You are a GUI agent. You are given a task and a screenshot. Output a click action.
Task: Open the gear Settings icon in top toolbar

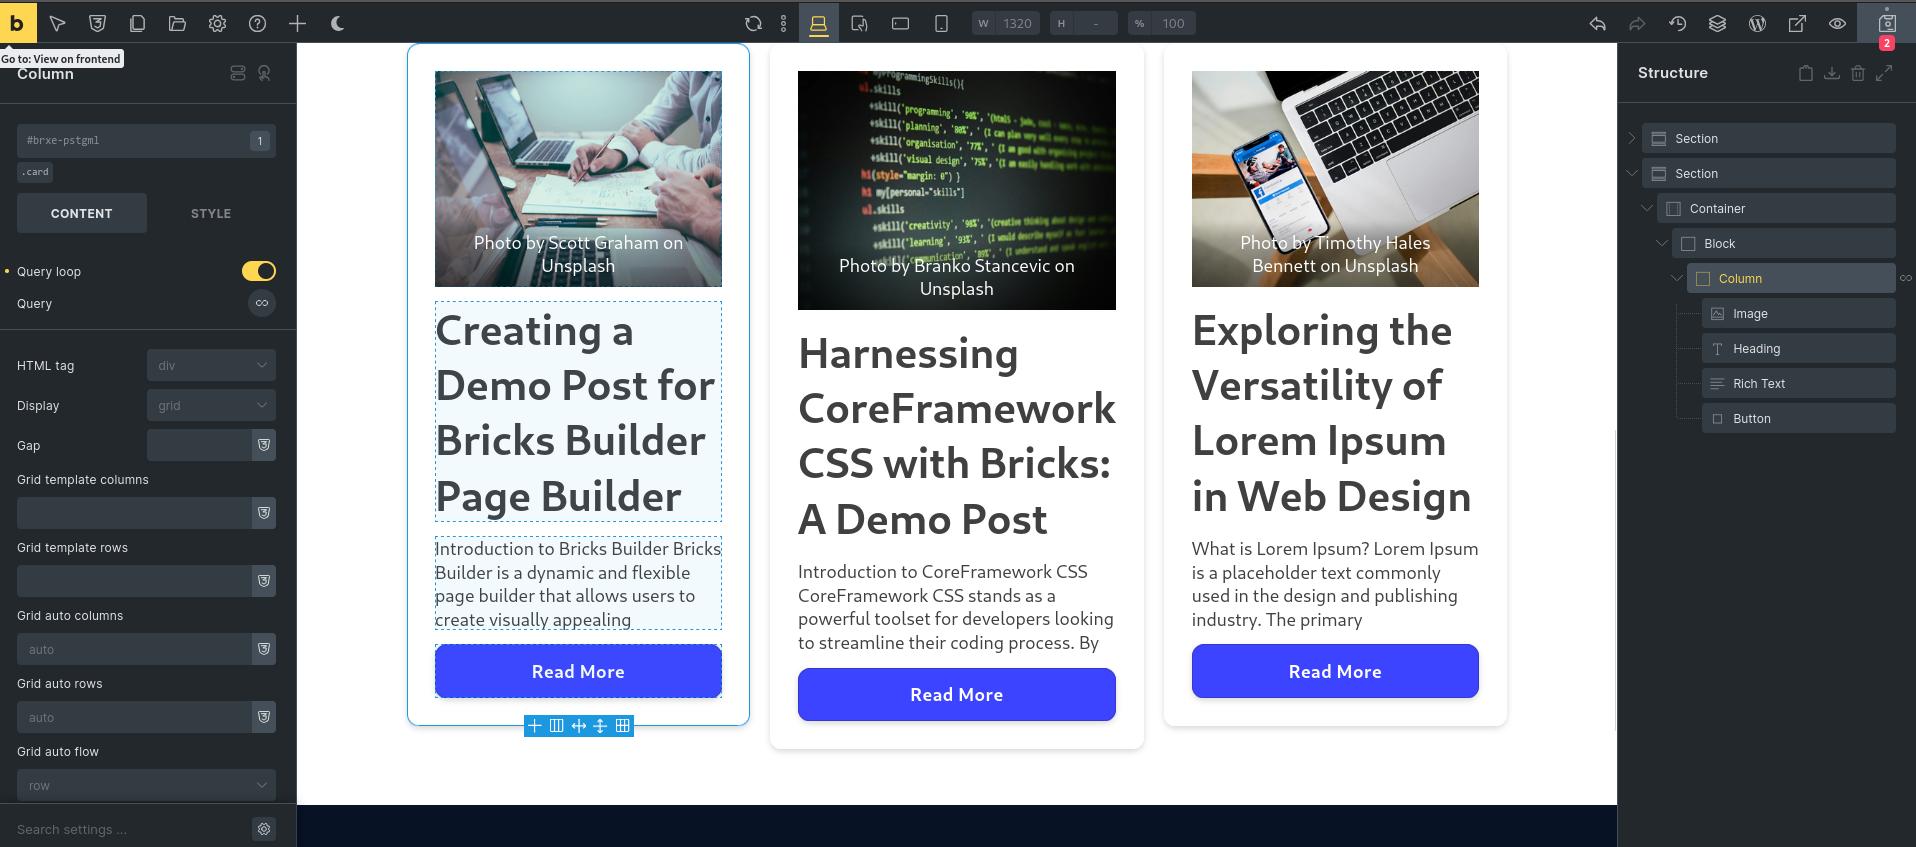point(217,24)
